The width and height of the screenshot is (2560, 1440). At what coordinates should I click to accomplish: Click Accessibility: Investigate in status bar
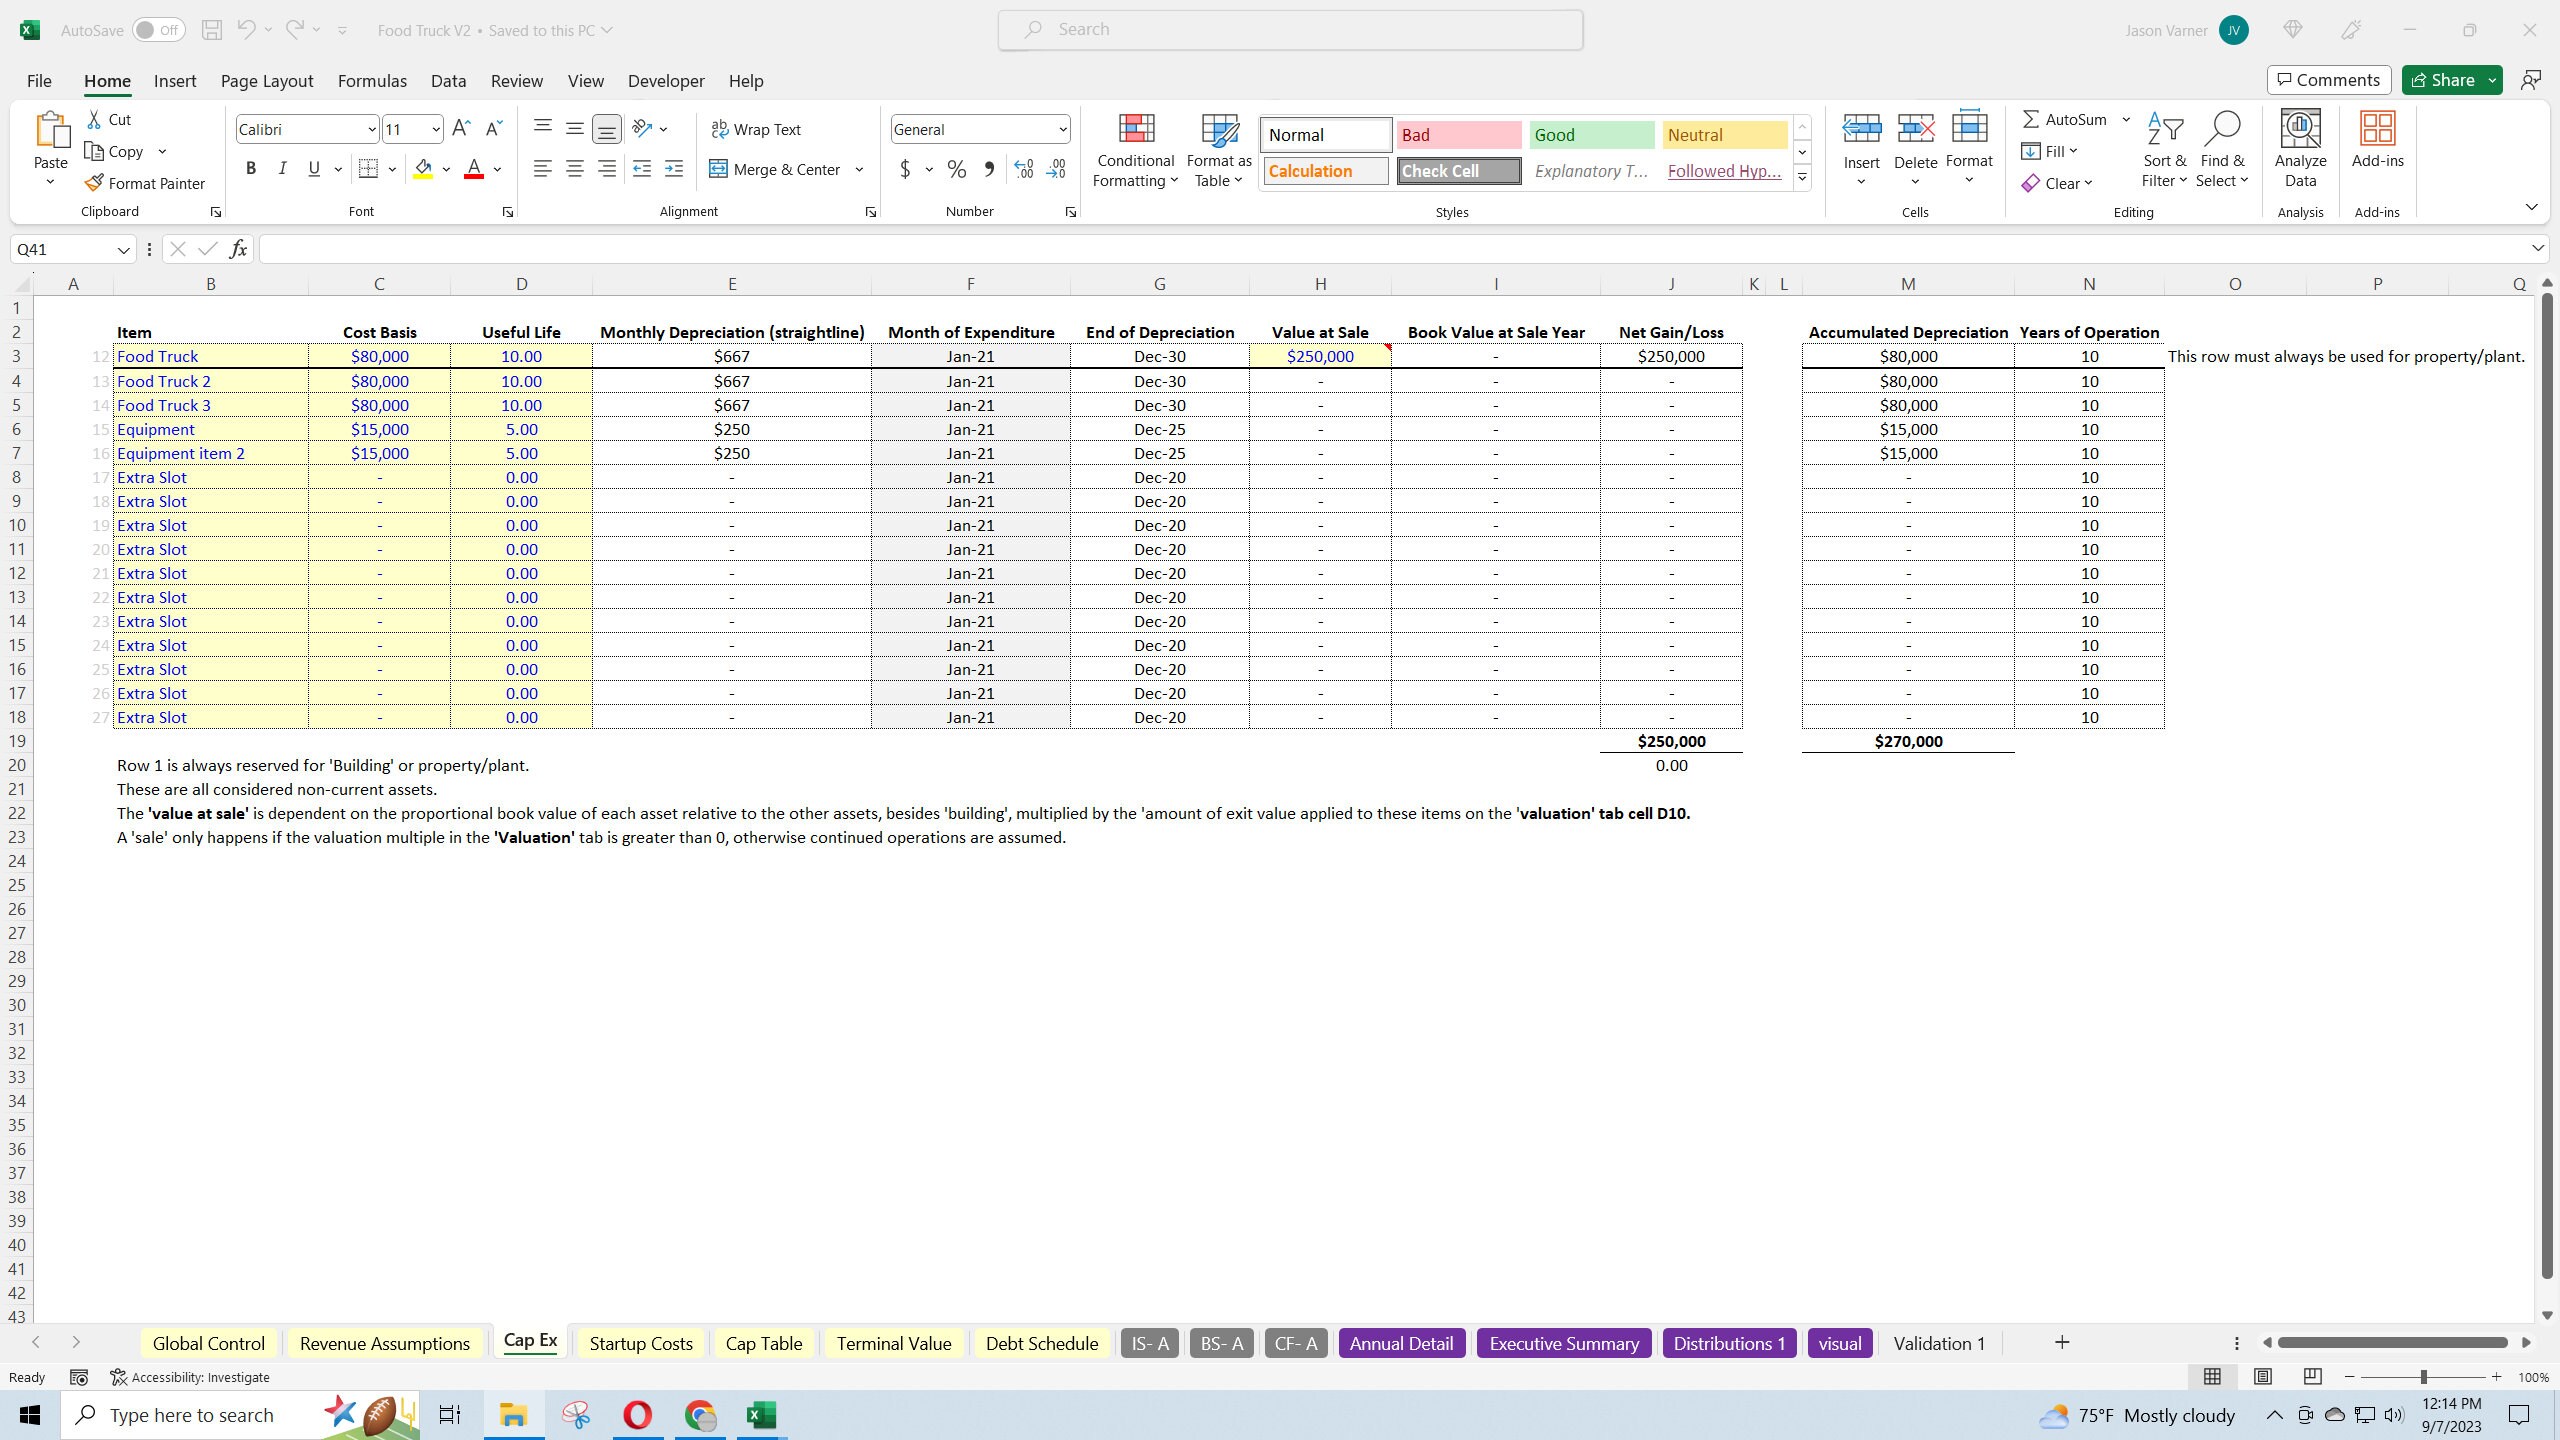point(190,1377)
